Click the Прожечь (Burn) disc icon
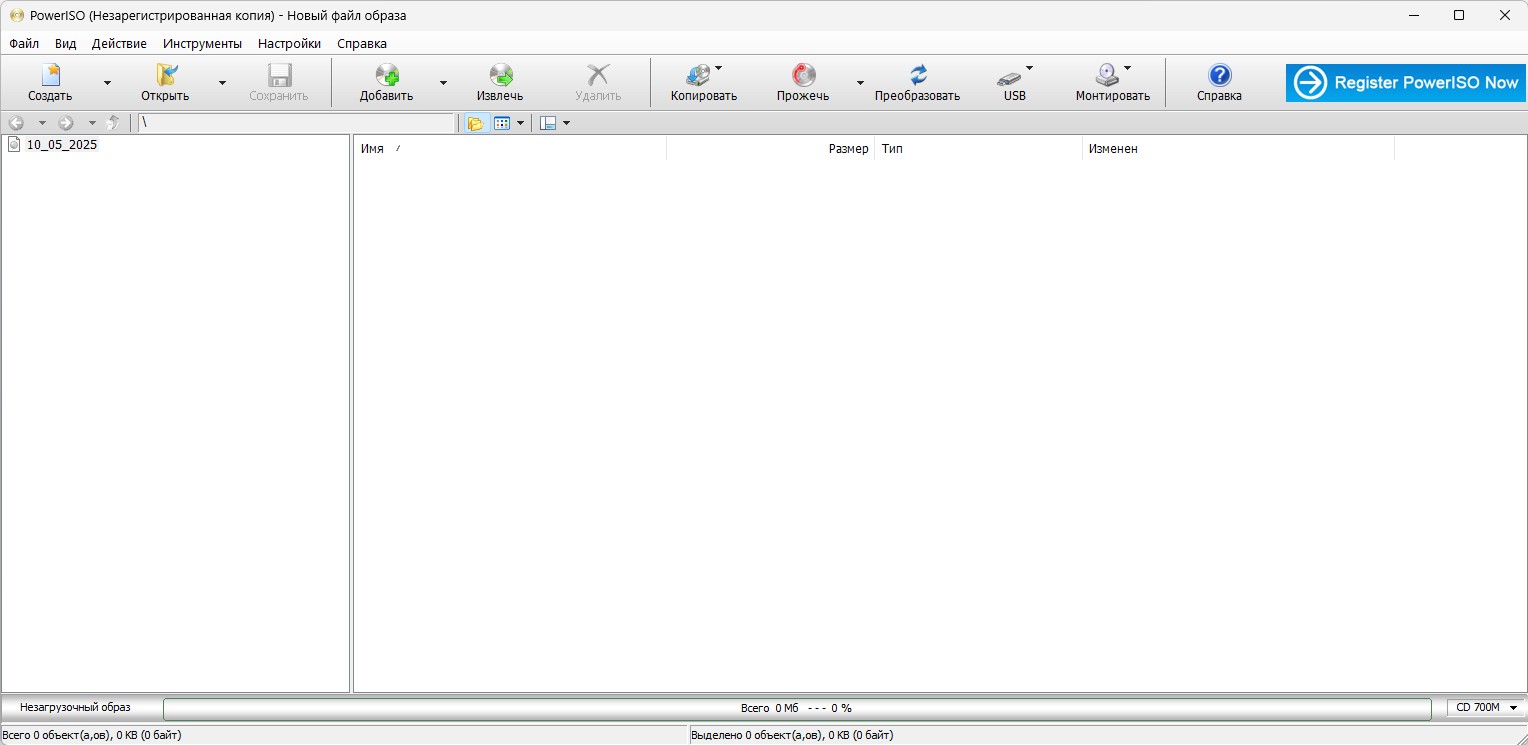This screenshot has height=745, width=1528. (804, 75)
